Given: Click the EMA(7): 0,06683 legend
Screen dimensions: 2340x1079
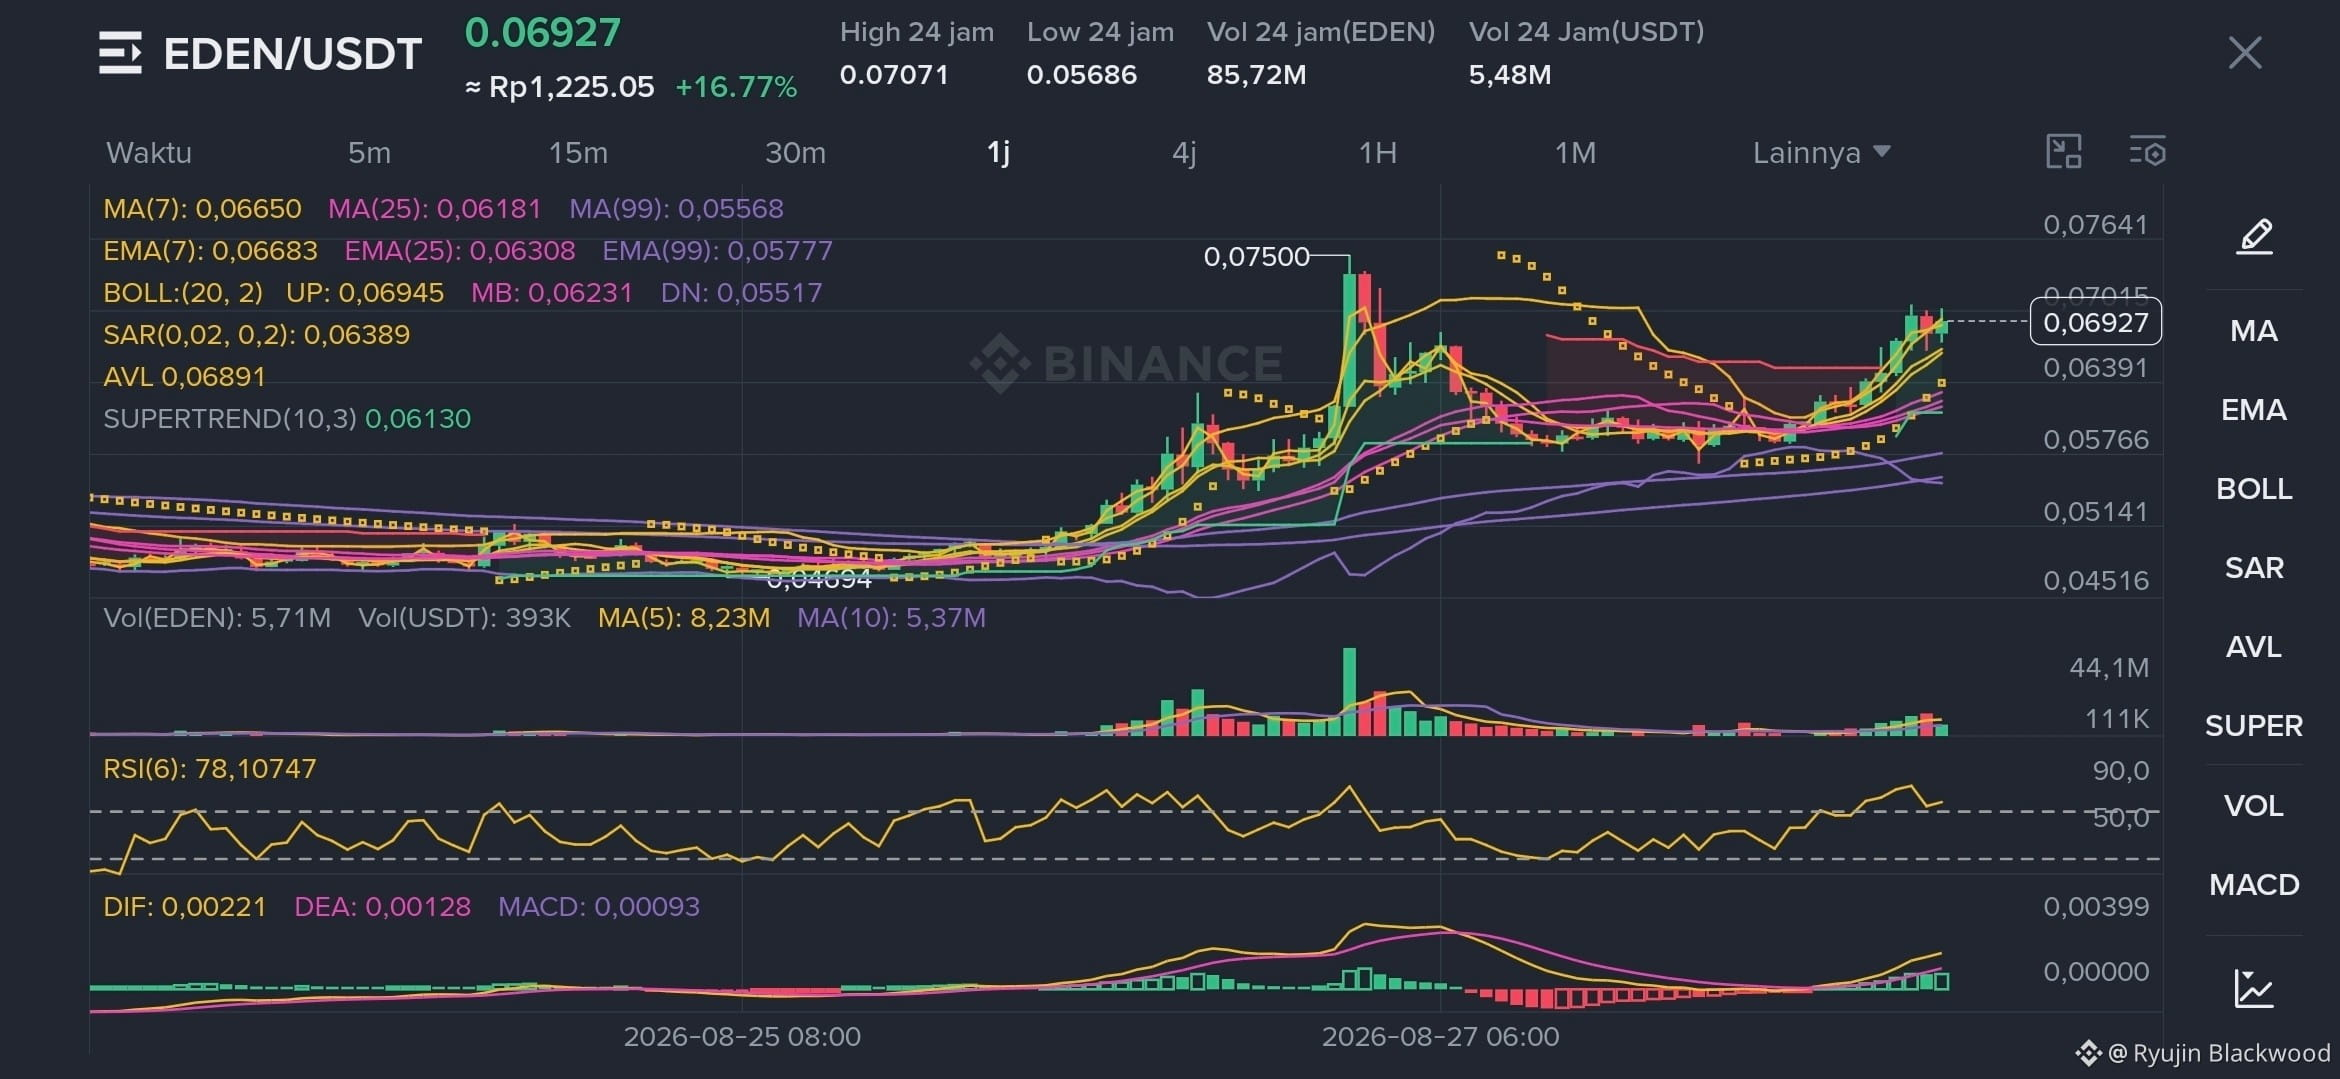Looking at the screenshot, I should point(210,251).
